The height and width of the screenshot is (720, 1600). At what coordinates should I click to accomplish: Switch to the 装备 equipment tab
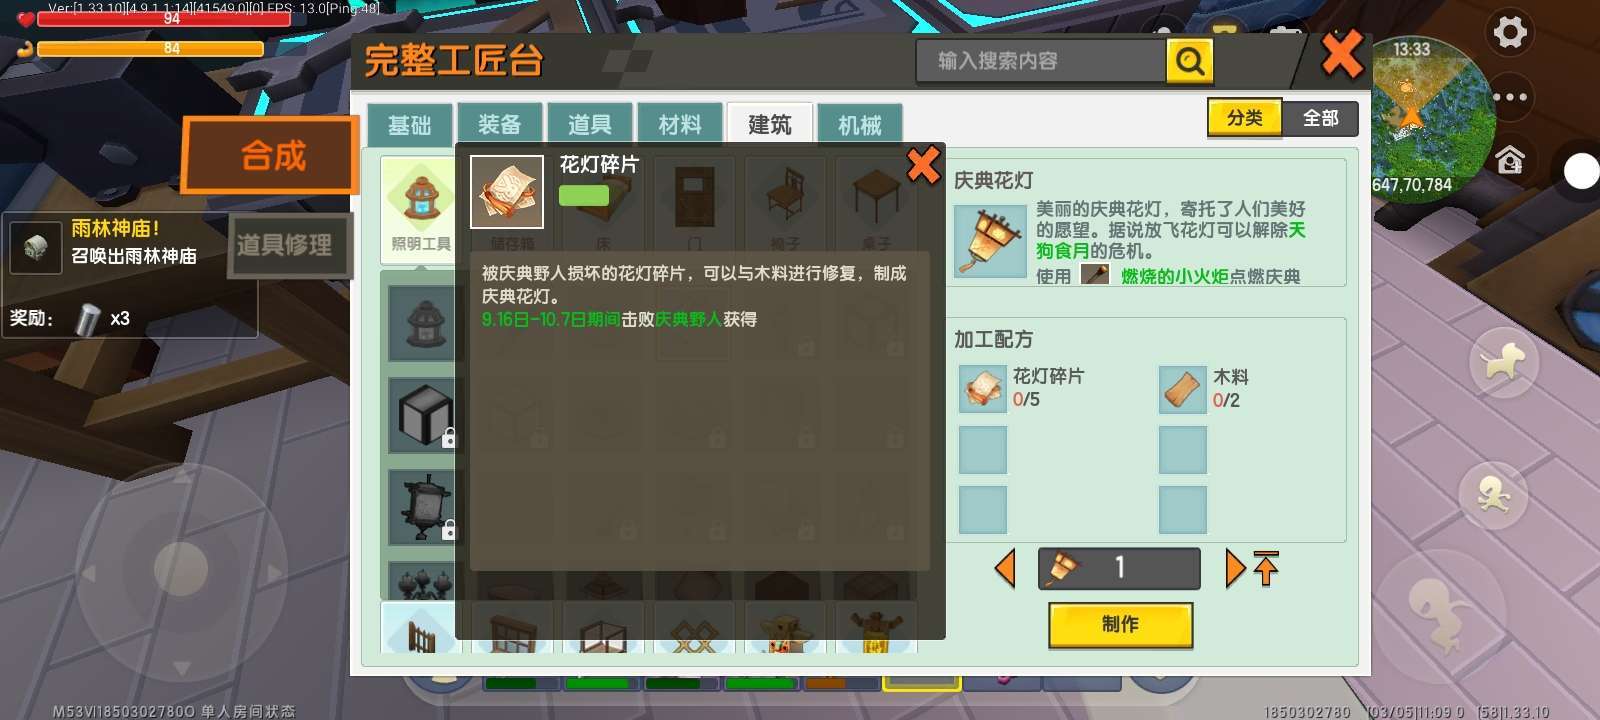point(499,124)
